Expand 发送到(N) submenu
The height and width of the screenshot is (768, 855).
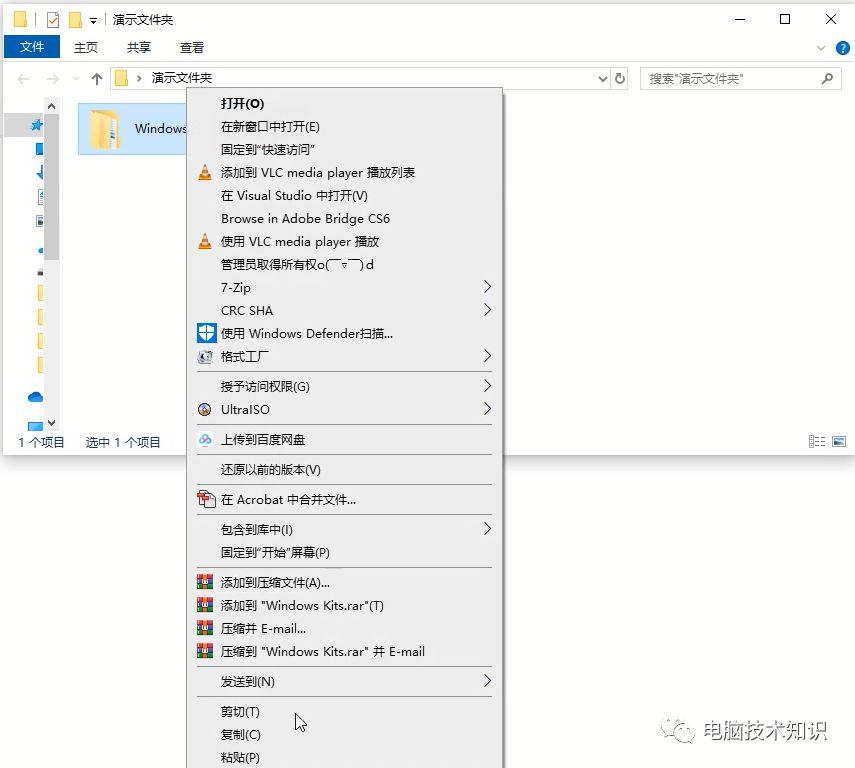click(x=487, y=681)
